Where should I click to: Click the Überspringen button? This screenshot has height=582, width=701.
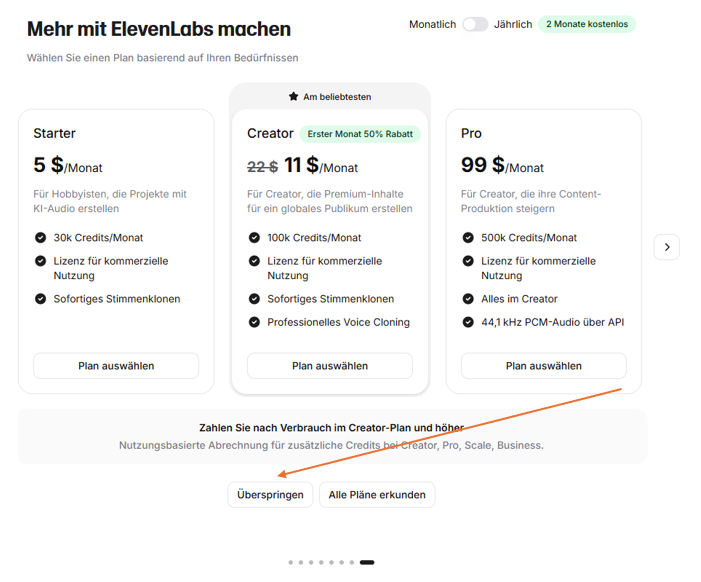click(270, 494)
